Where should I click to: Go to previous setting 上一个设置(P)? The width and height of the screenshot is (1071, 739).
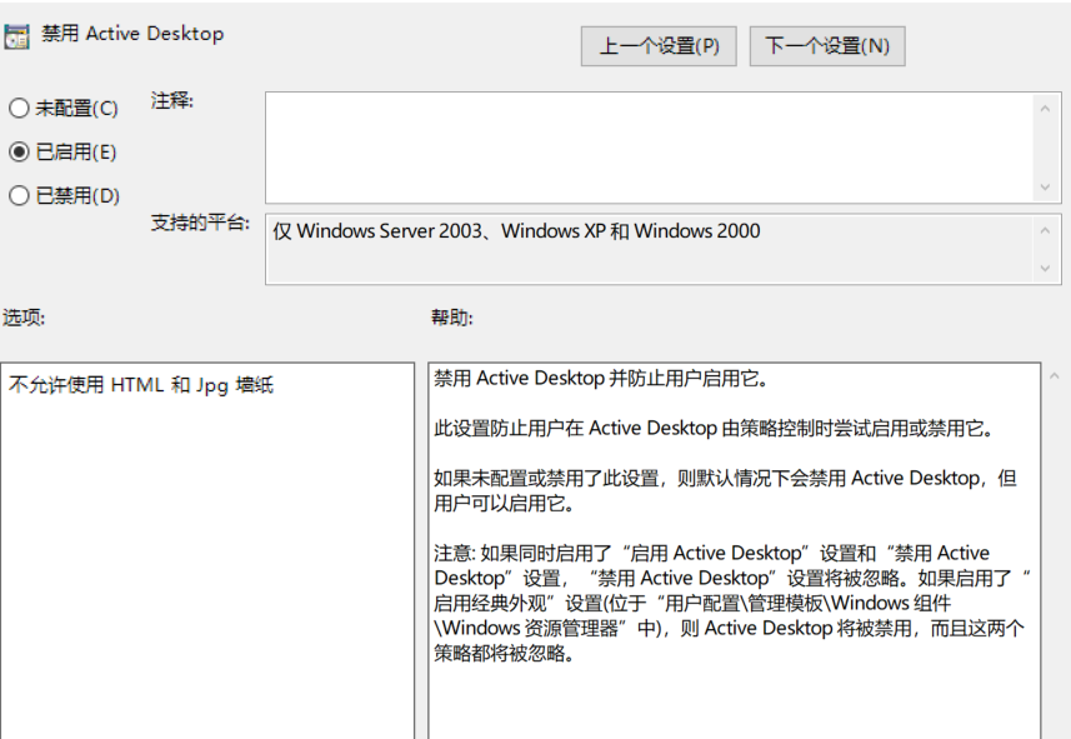coord(658,46)
